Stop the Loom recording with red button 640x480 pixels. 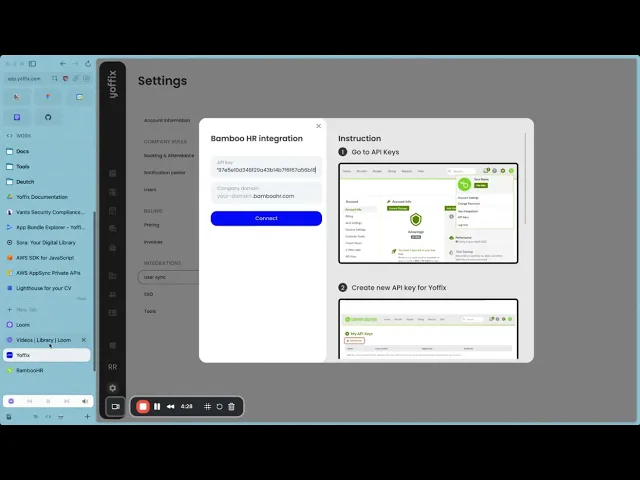pyautogui.click(x=143, y=407)
